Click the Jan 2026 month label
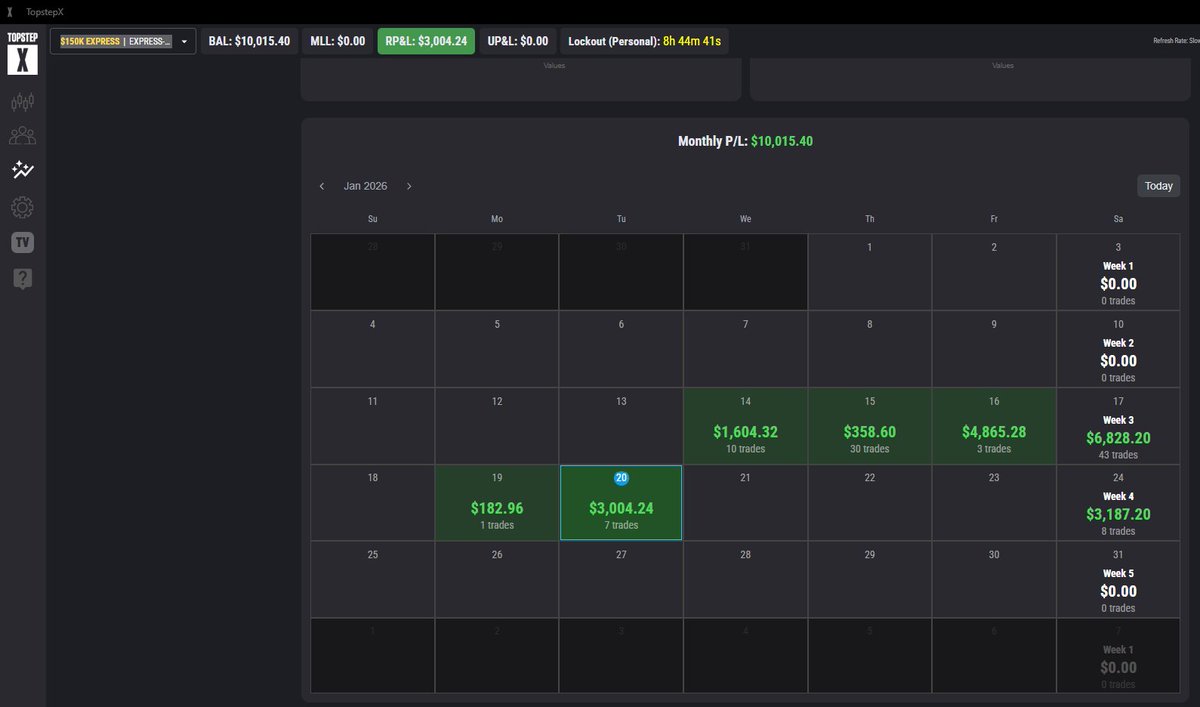Viewport: 1200px width, 707px height. click(x=365, y=186)
